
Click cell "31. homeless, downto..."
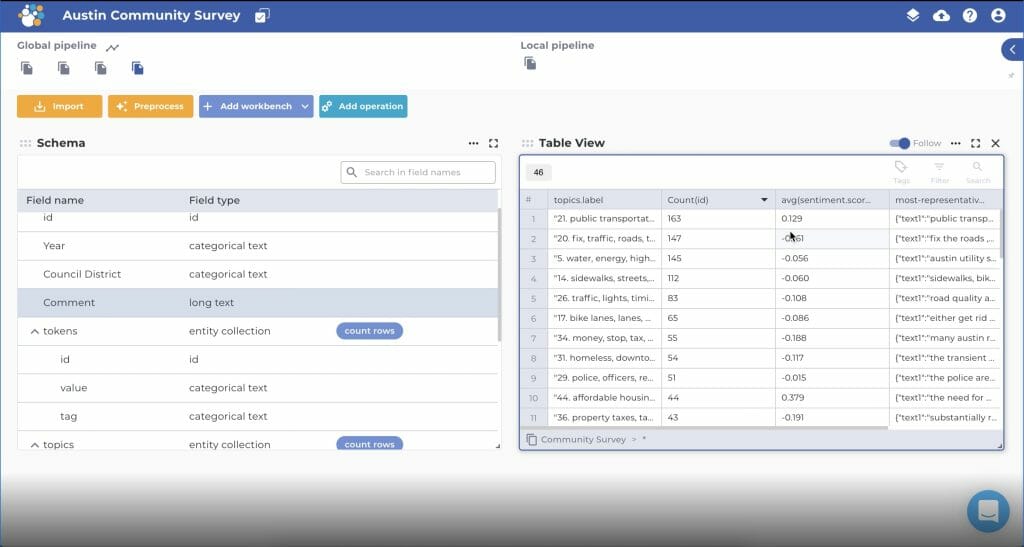point(604,358)
